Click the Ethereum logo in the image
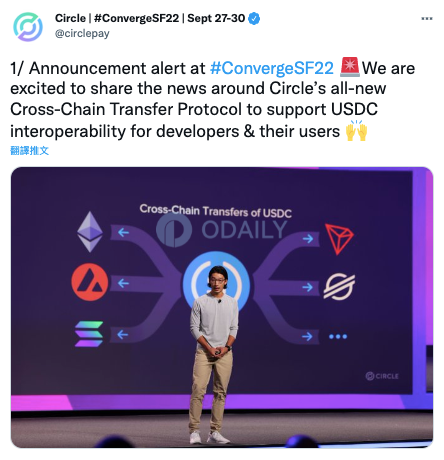Viewport: 444px width, 460px height. (x=90, y=232)
